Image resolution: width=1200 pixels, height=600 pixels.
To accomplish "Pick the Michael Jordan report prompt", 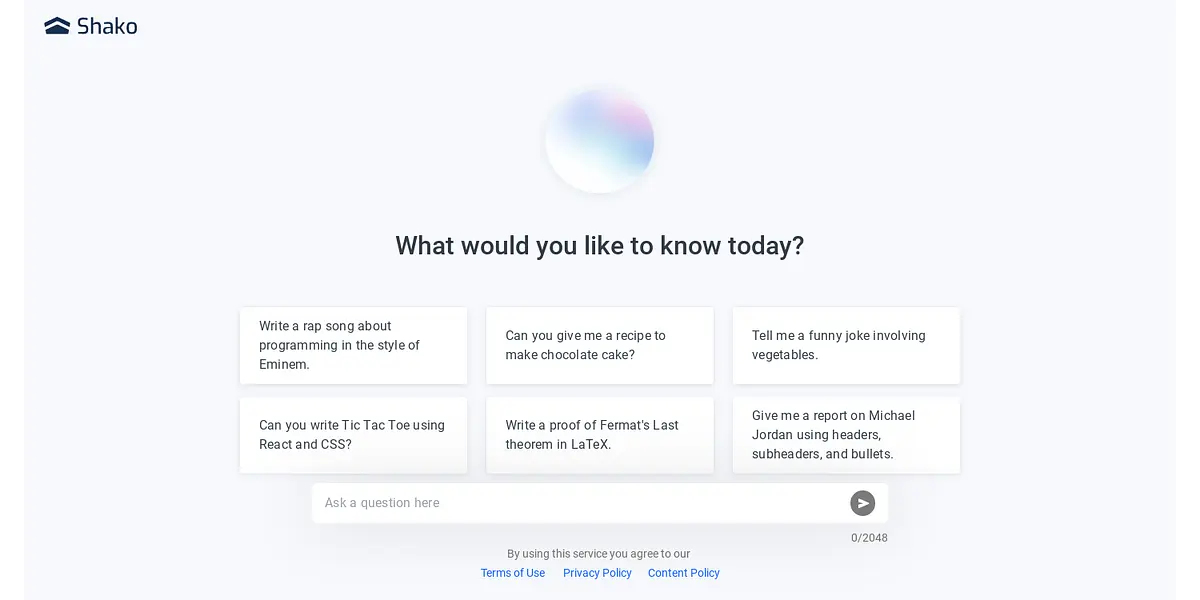I will tap(846, 435).
